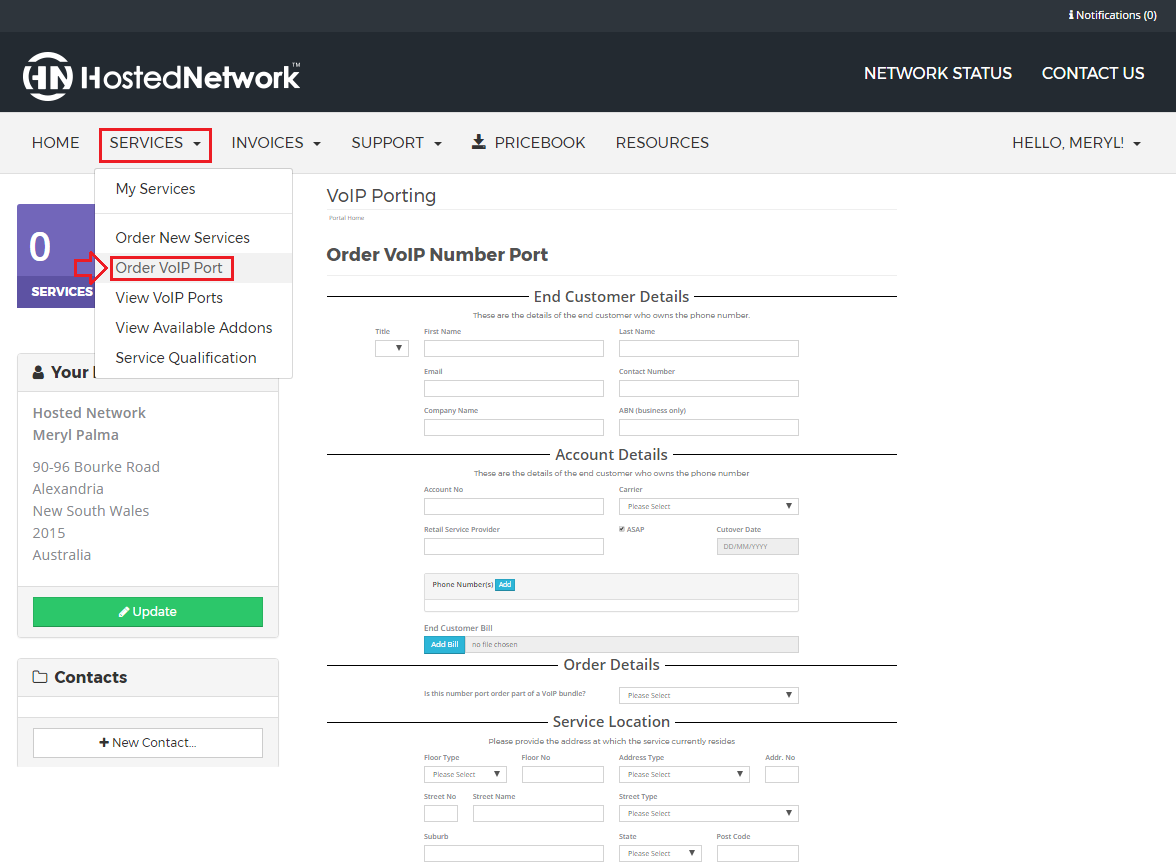This screenshot has height=868, width=1176.
Task: Click the First Name input field
Action: pyautogui.click(x=513, y=348)
